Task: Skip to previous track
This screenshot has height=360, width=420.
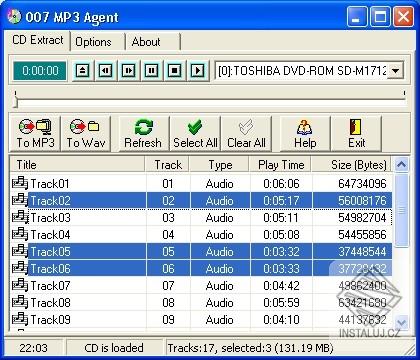Action: [x=105, y=71]
